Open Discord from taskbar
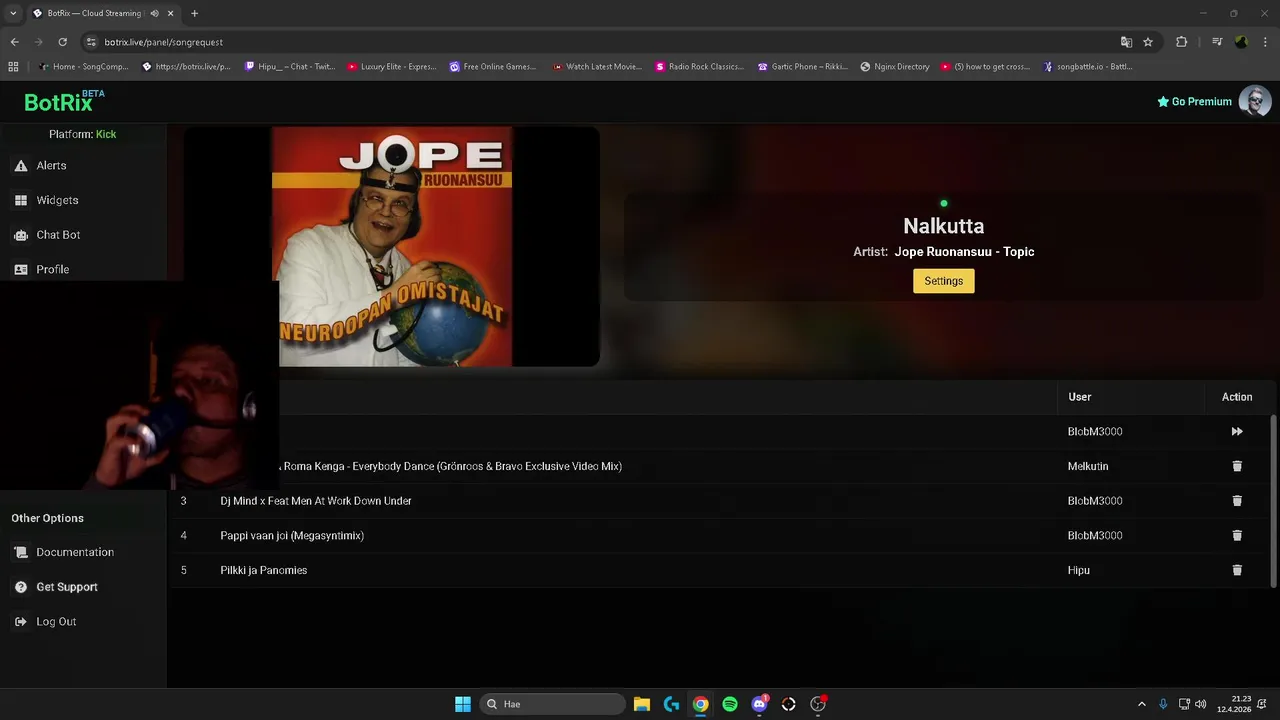 click(760, 704)
